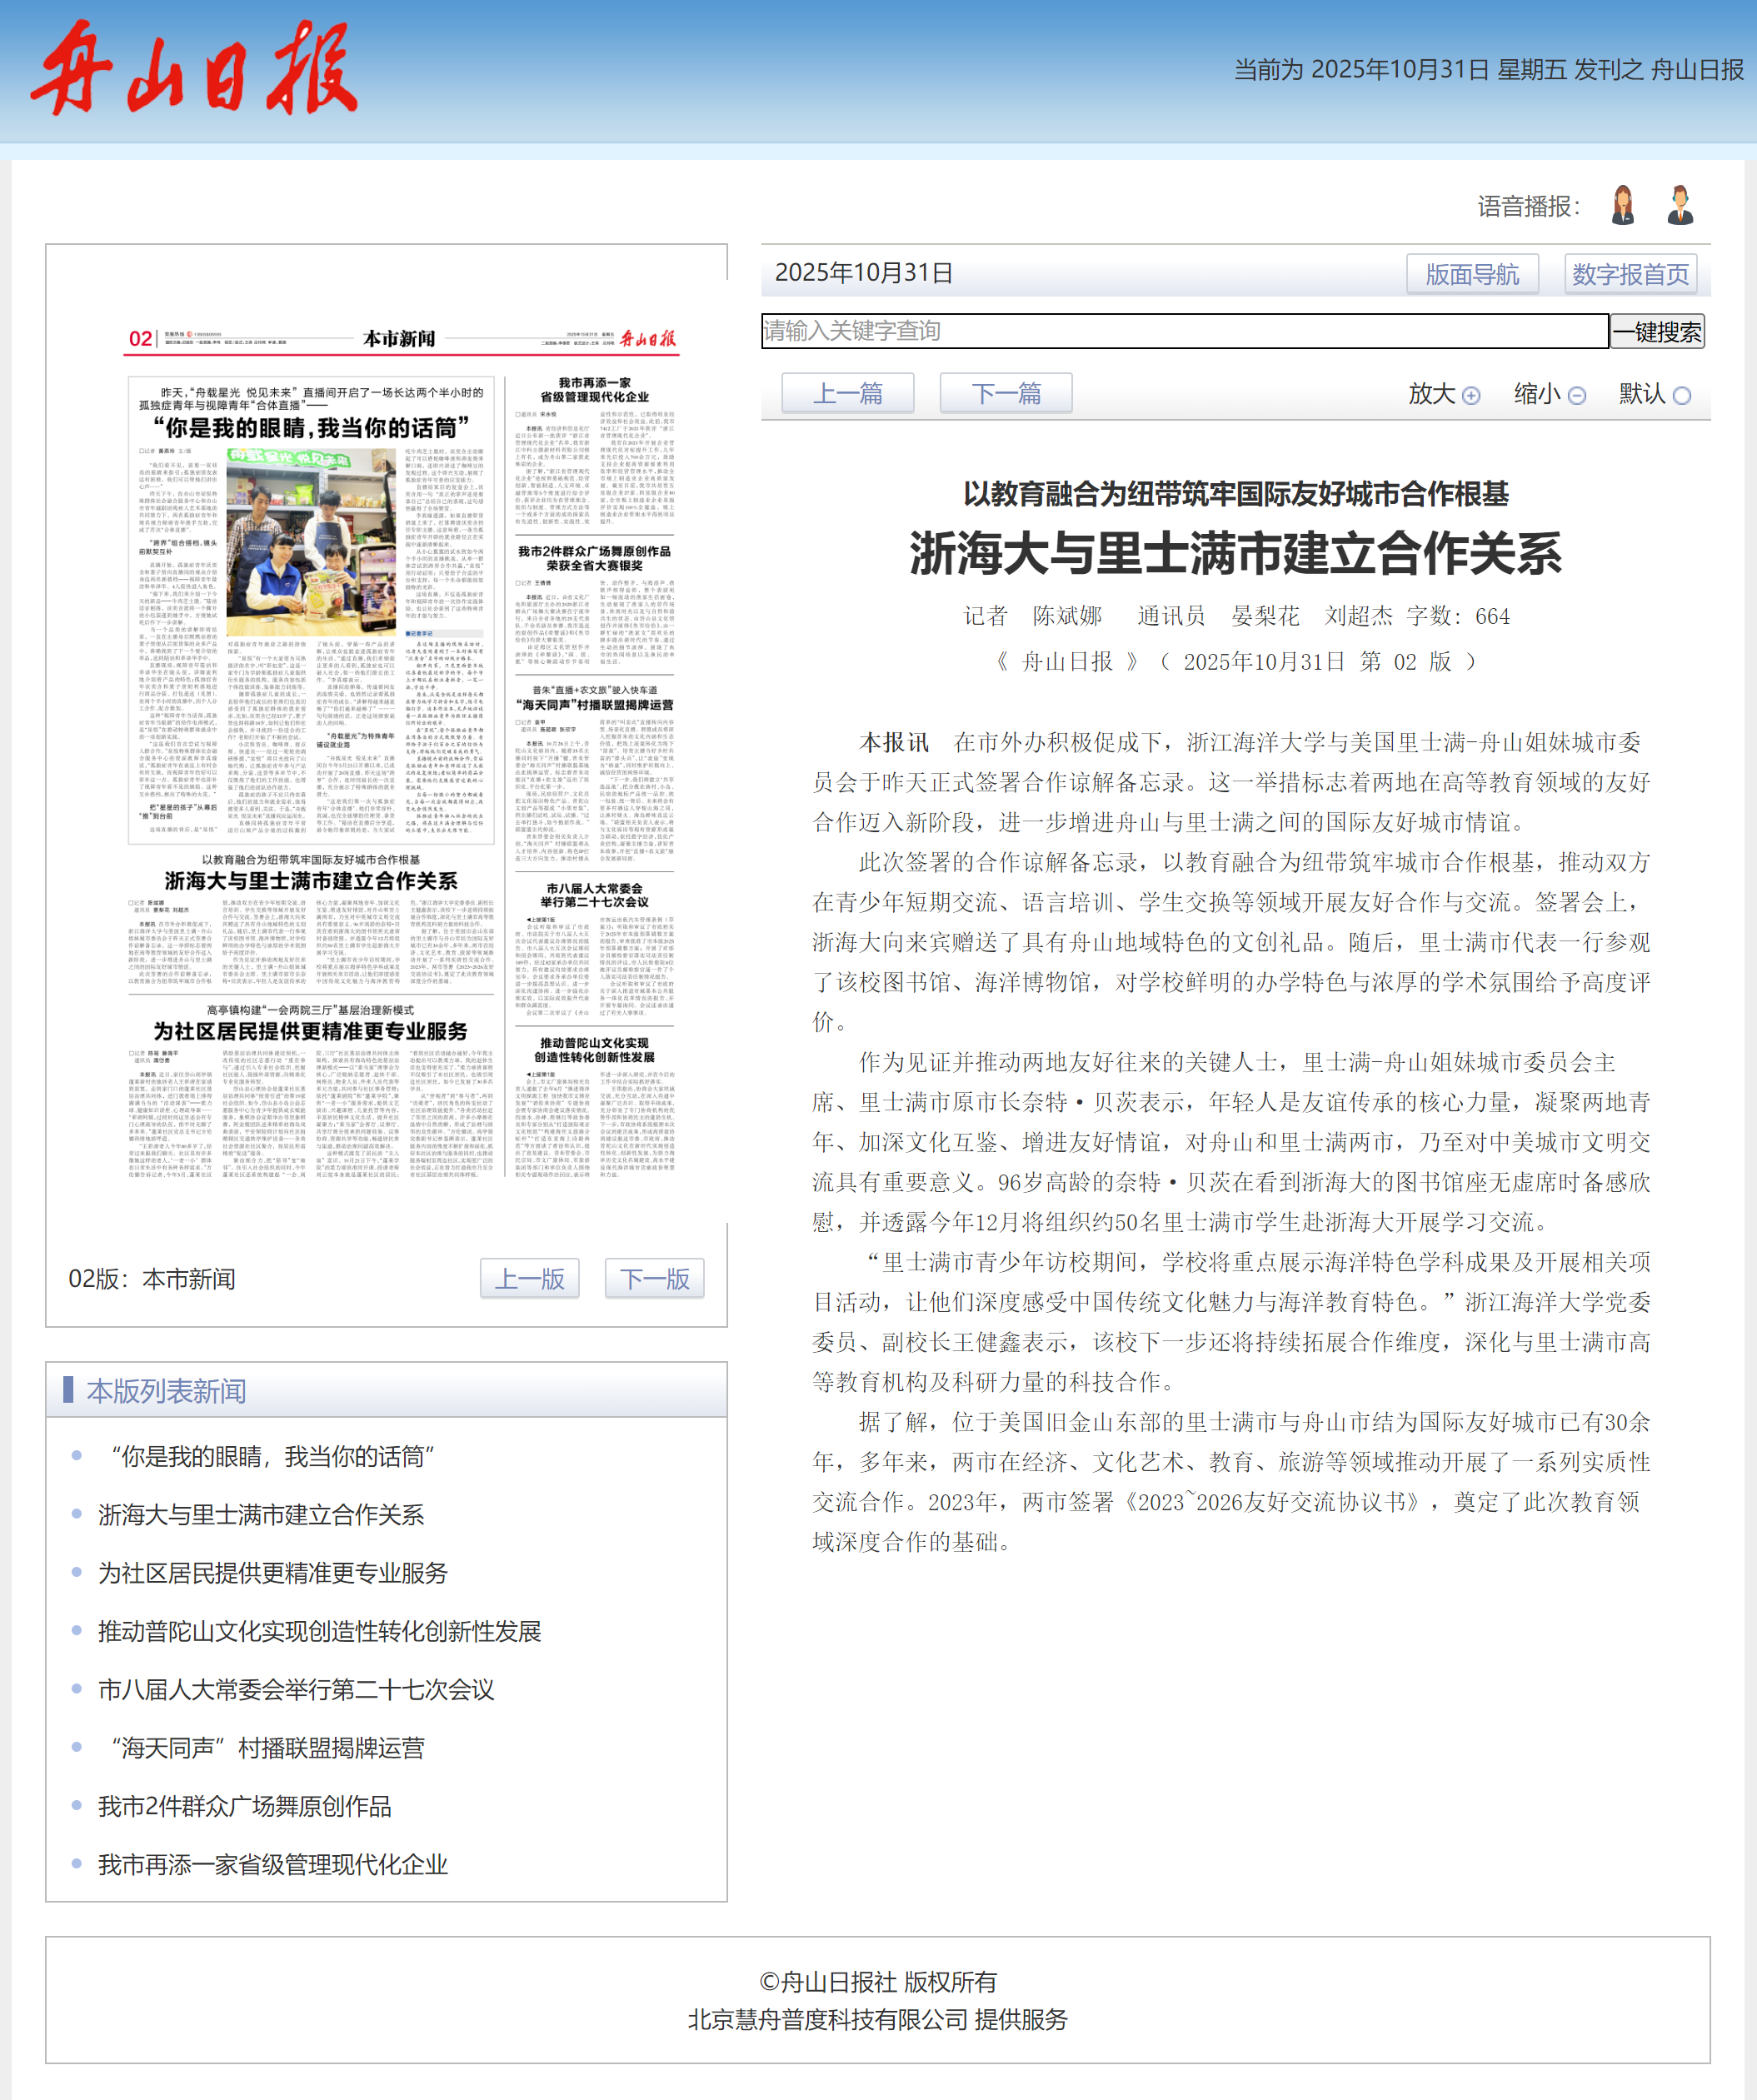Screen dimensions: 1757x2100
Task: Click the lead photo on the newspaper page
Action: (311, 542)
